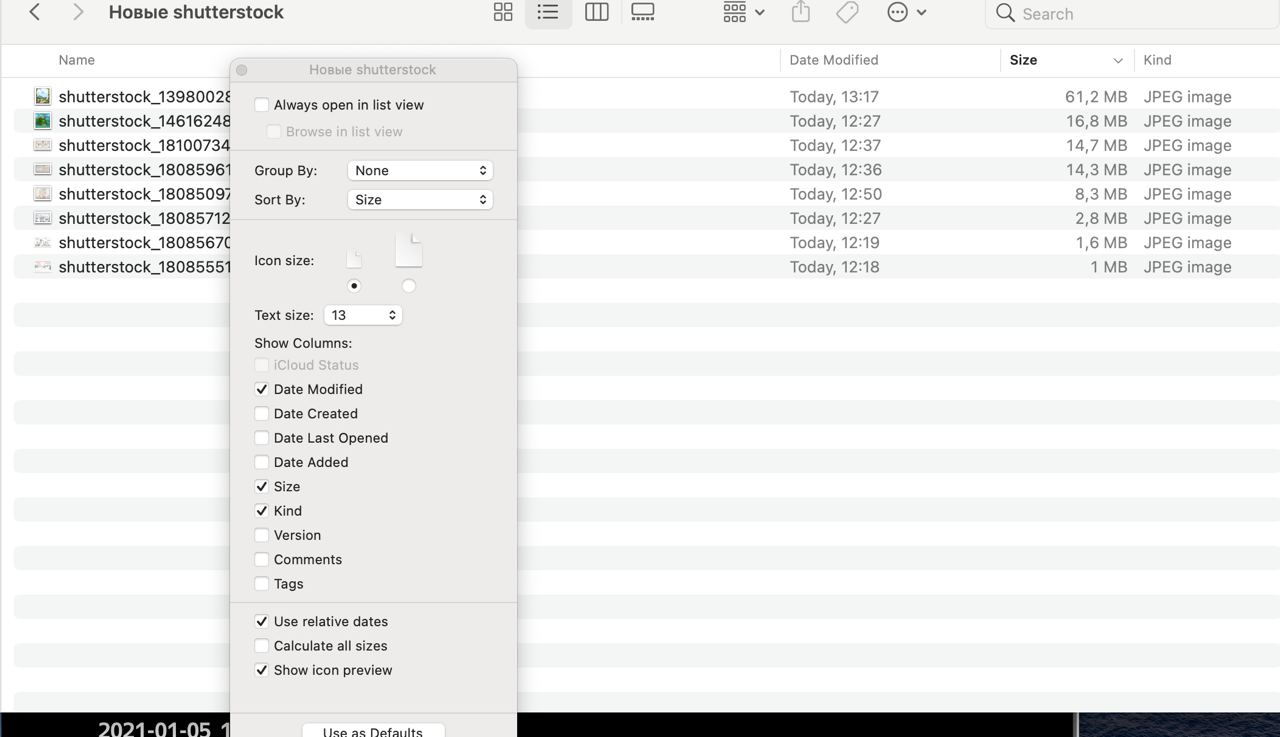
Task: Switch to icon grid view
Action: coord(503,12)
